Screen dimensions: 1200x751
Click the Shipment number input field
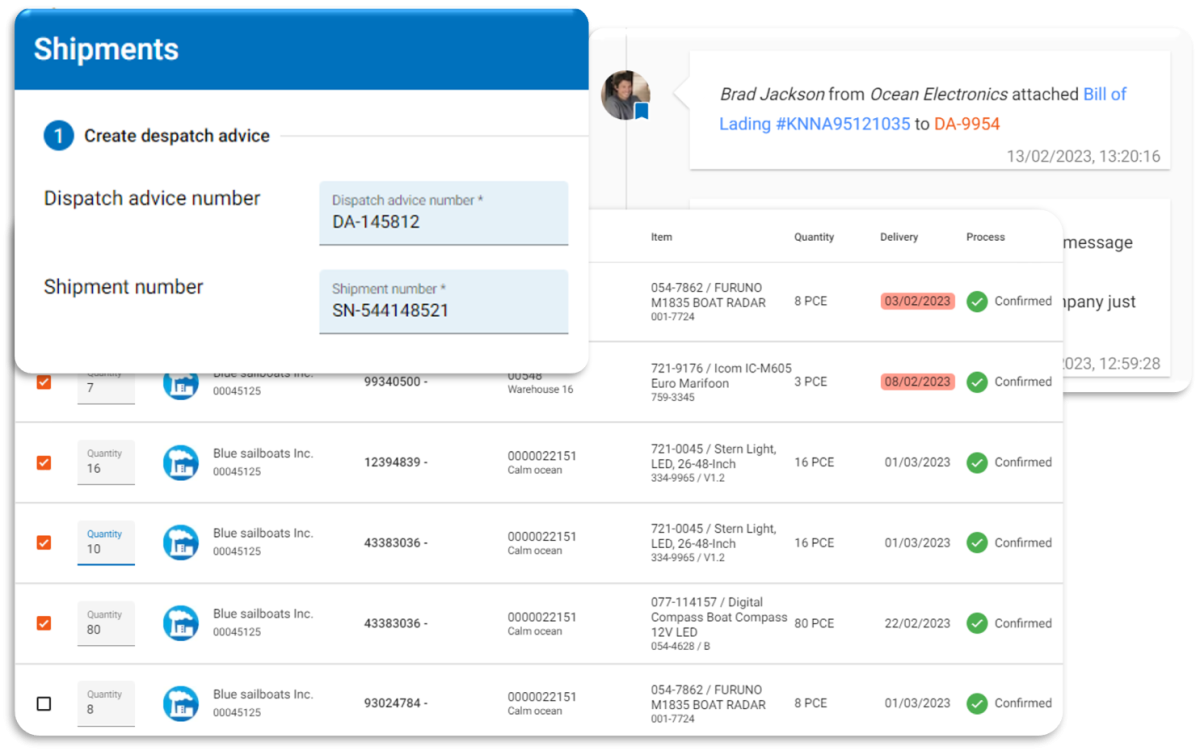point(444,301)
